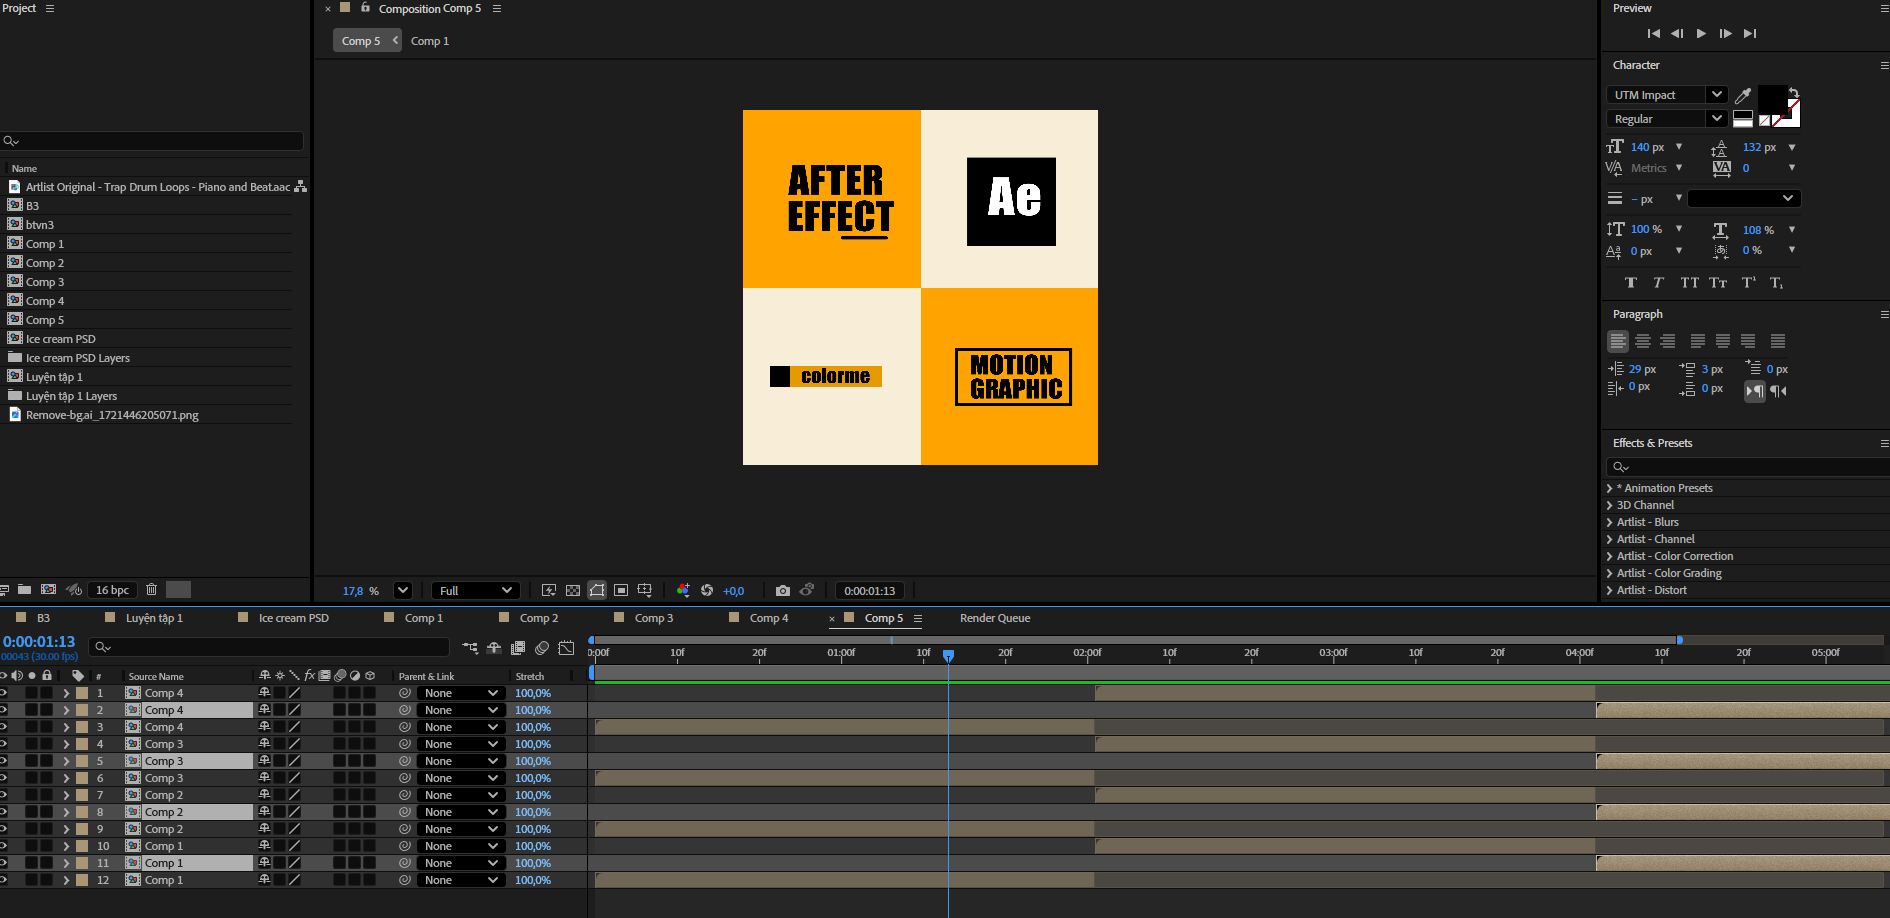This screenshot has height=918, width=1890.
Task: Click the Comp 1 breadcrumb in viewer
Action: [x=430, y=41]
